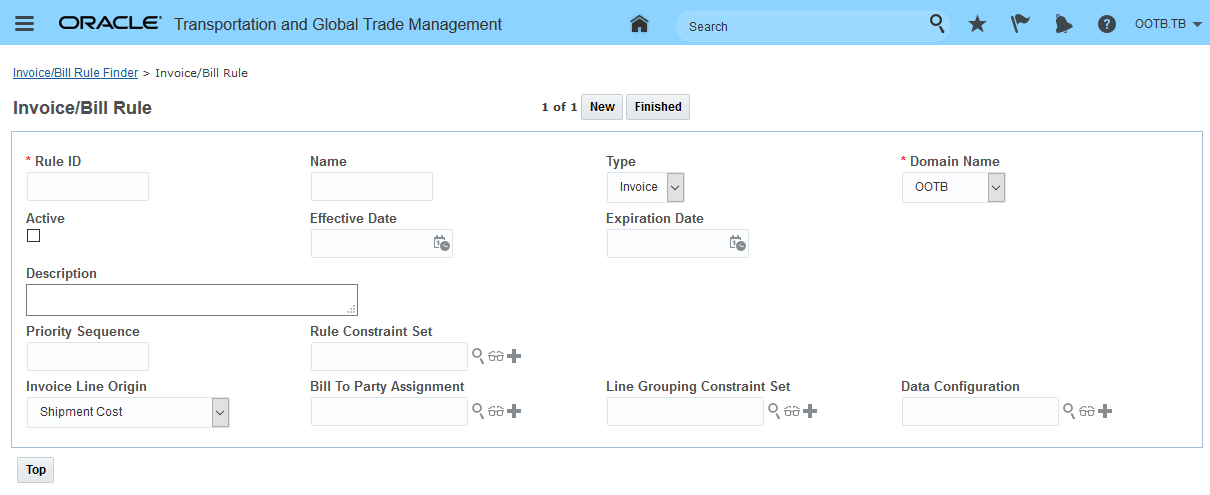Click the Finished button
The height and width of the screenshot is (495, 1210).
658,107
